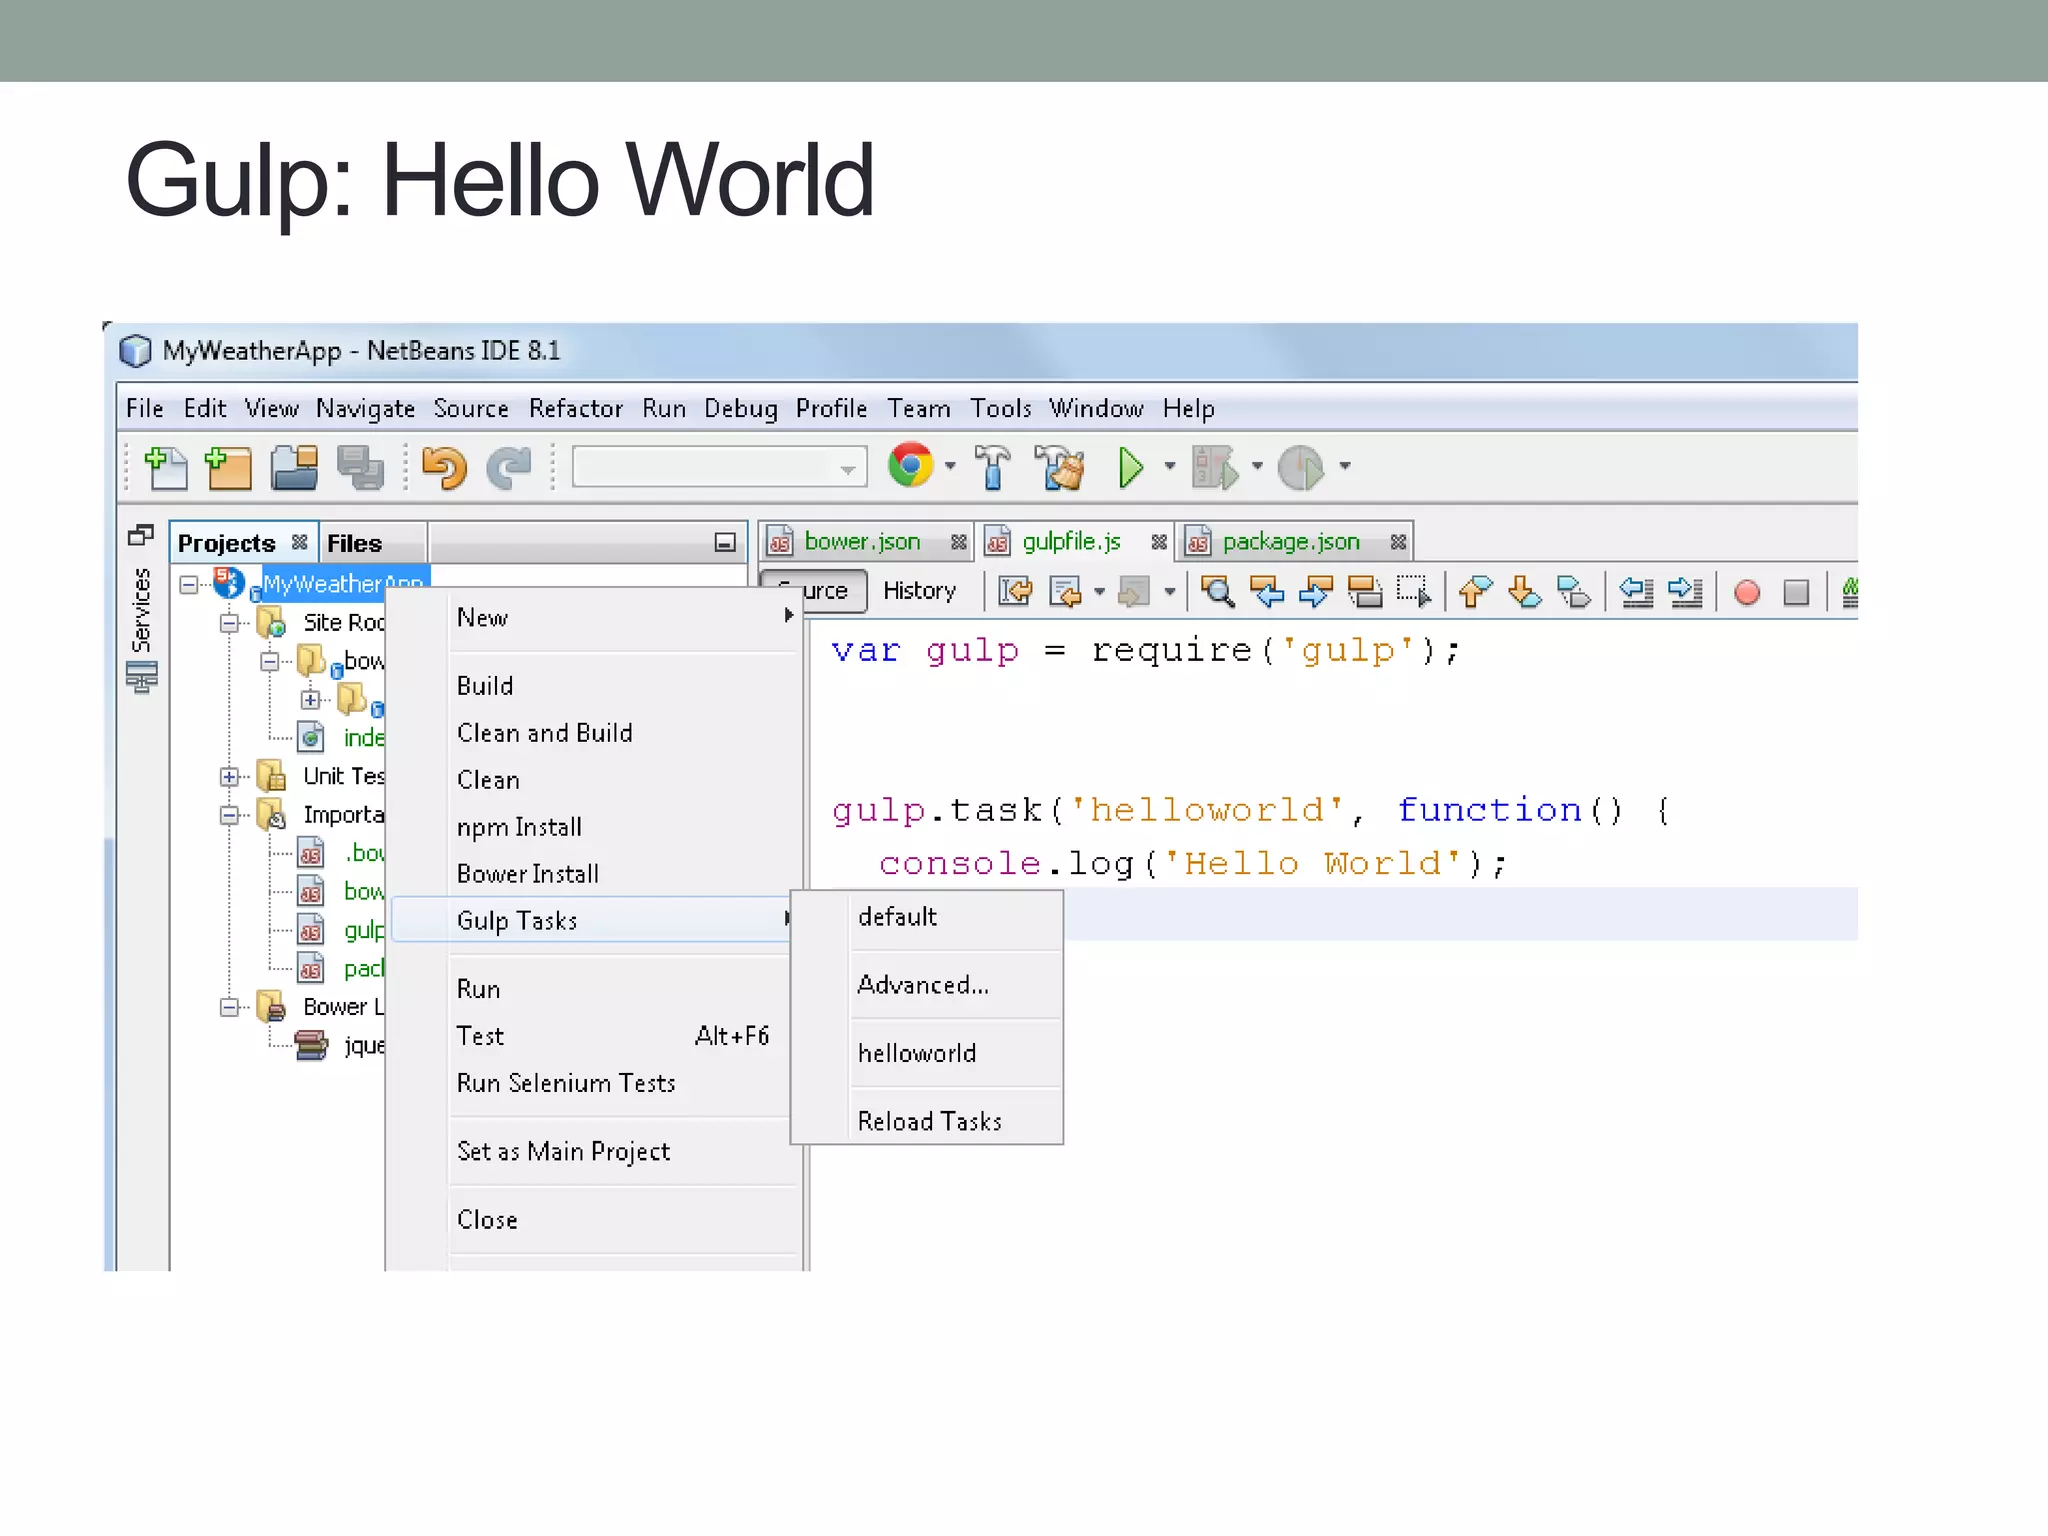Open the Refactor menu
2048x1536 pixels.
[575, 409]
